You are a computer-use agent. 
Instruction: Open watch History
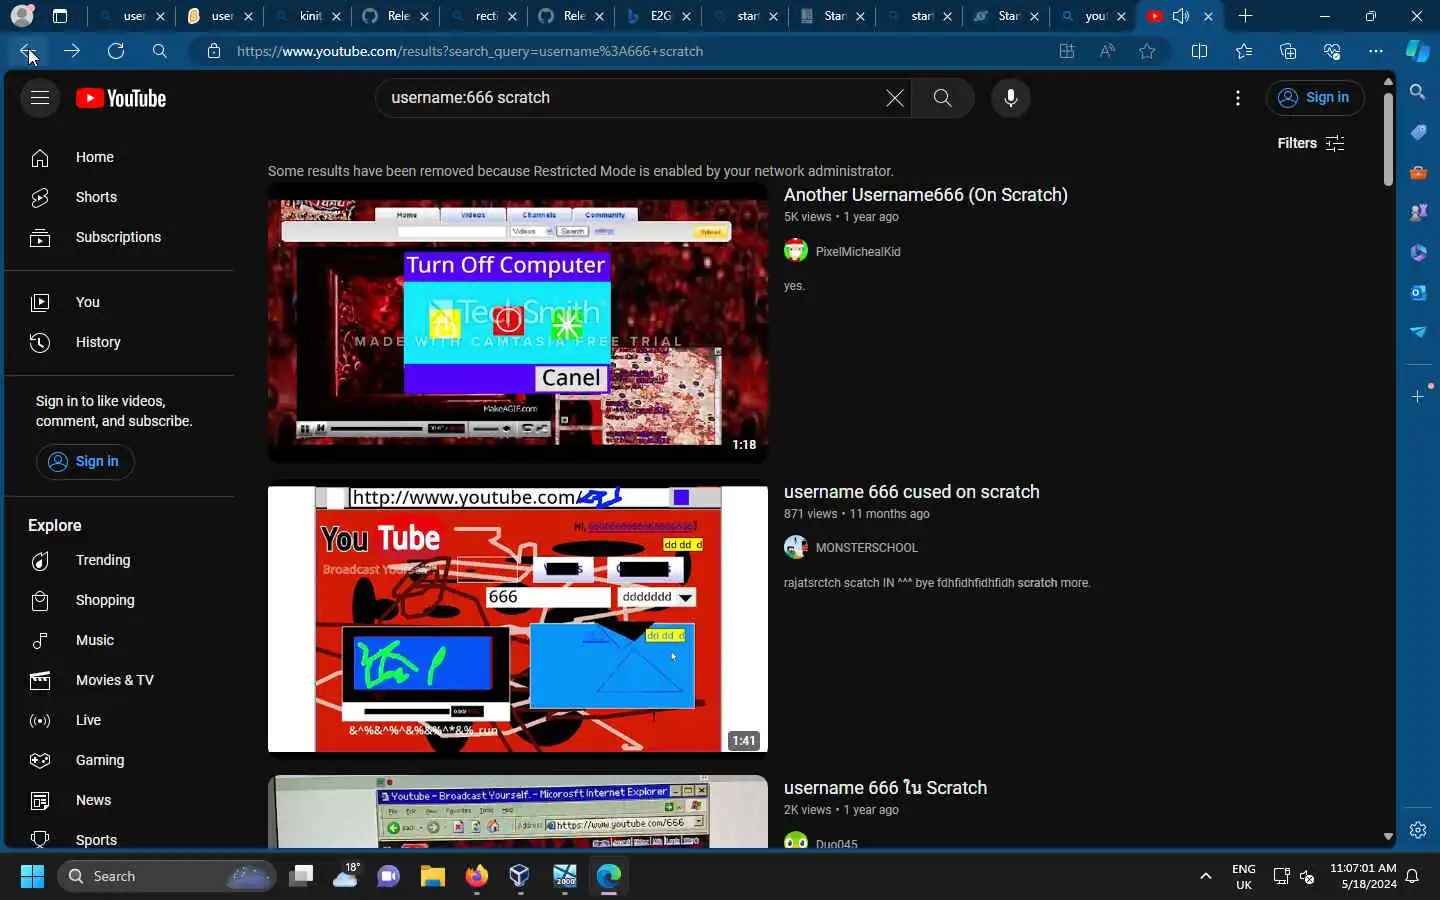pos(120,342)
